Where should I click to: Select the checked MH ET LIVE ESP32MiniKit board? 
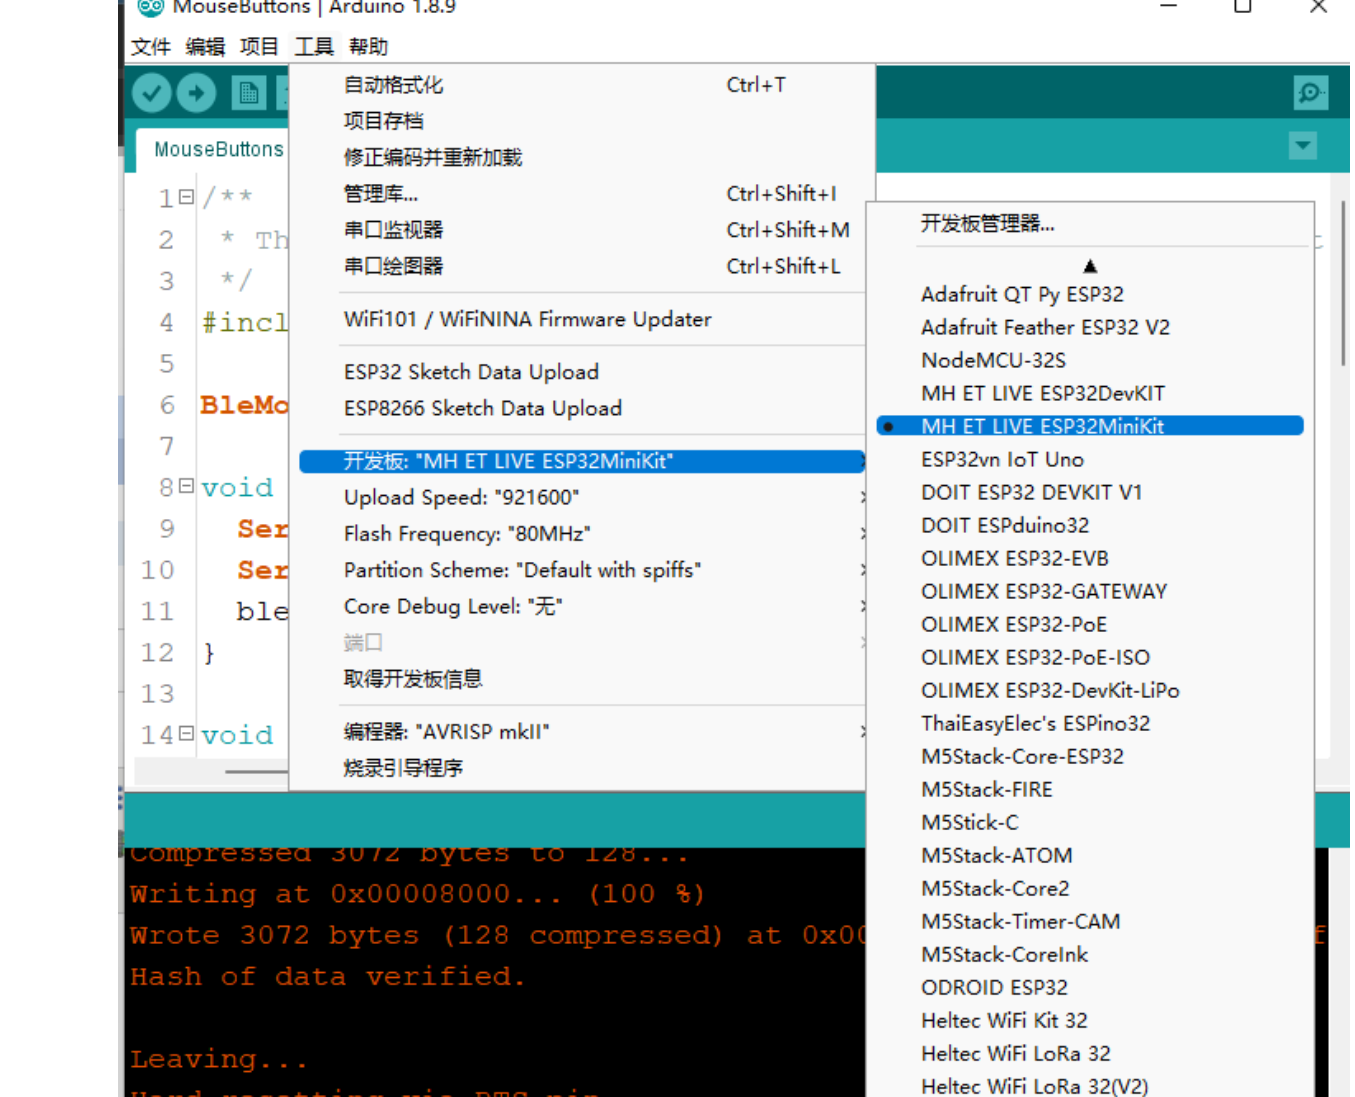pos(1090,426)
